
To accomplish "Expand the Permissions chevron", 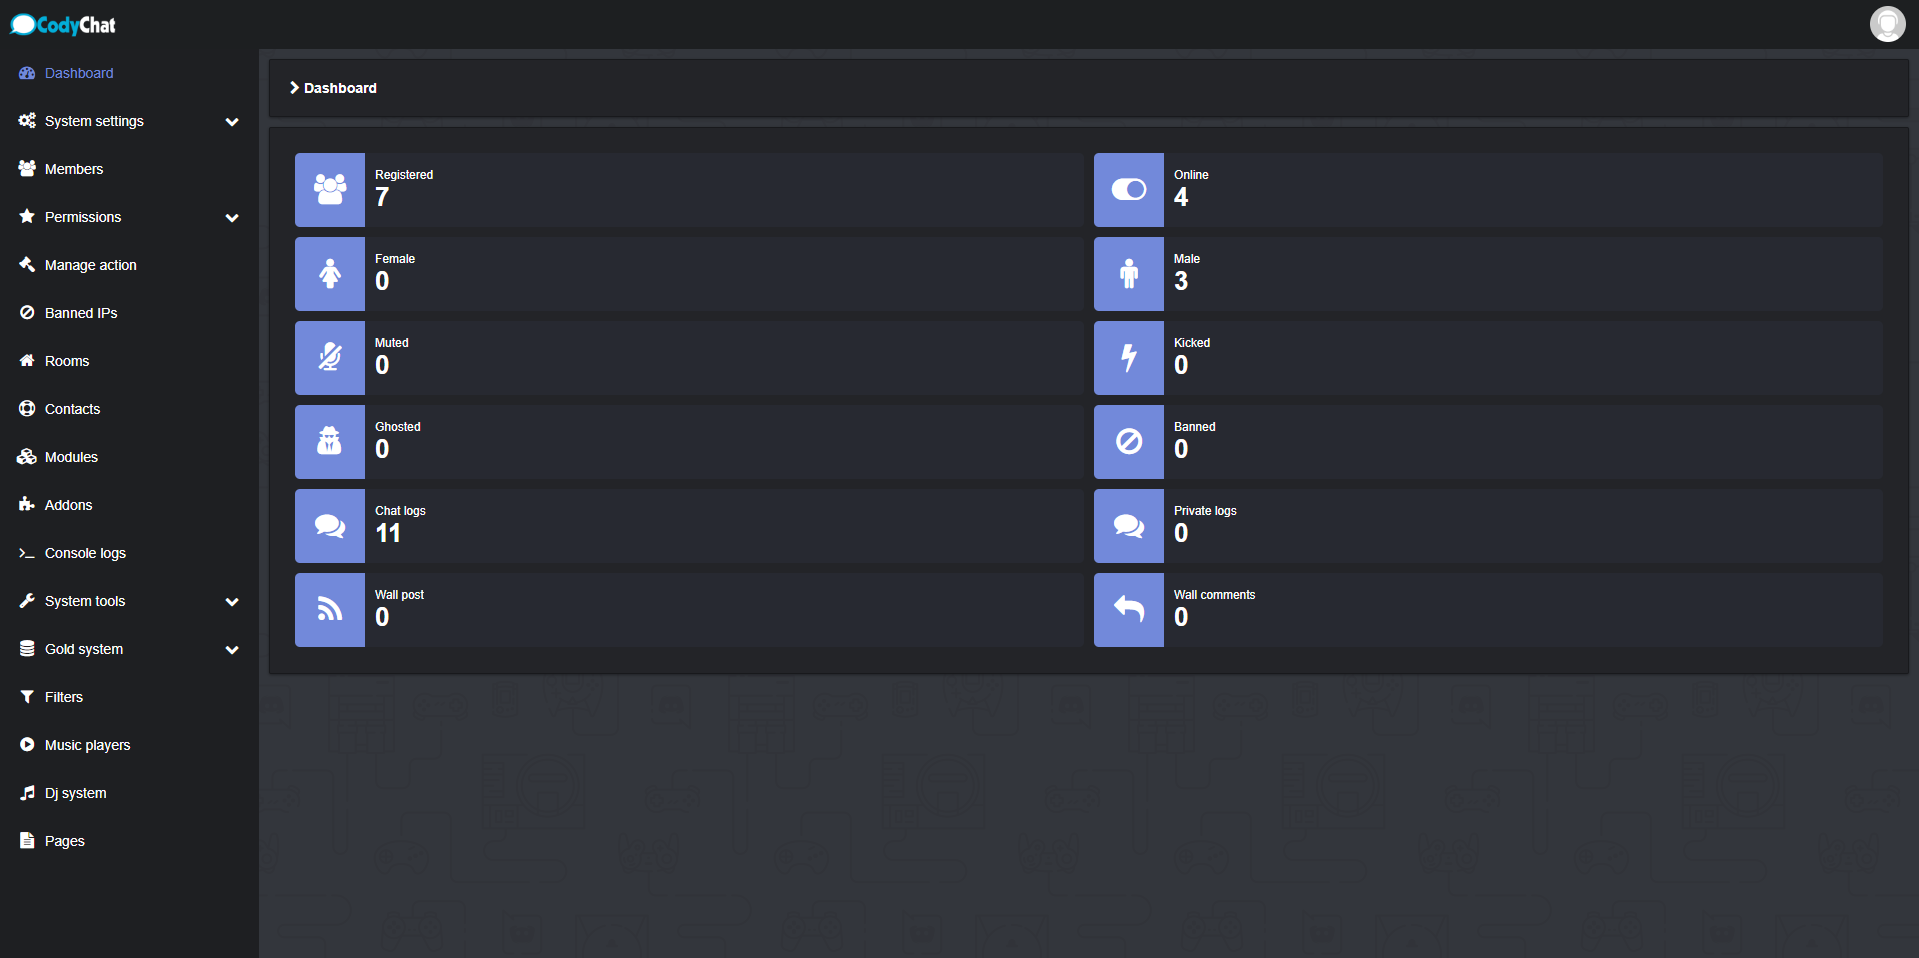I will 232,218.
